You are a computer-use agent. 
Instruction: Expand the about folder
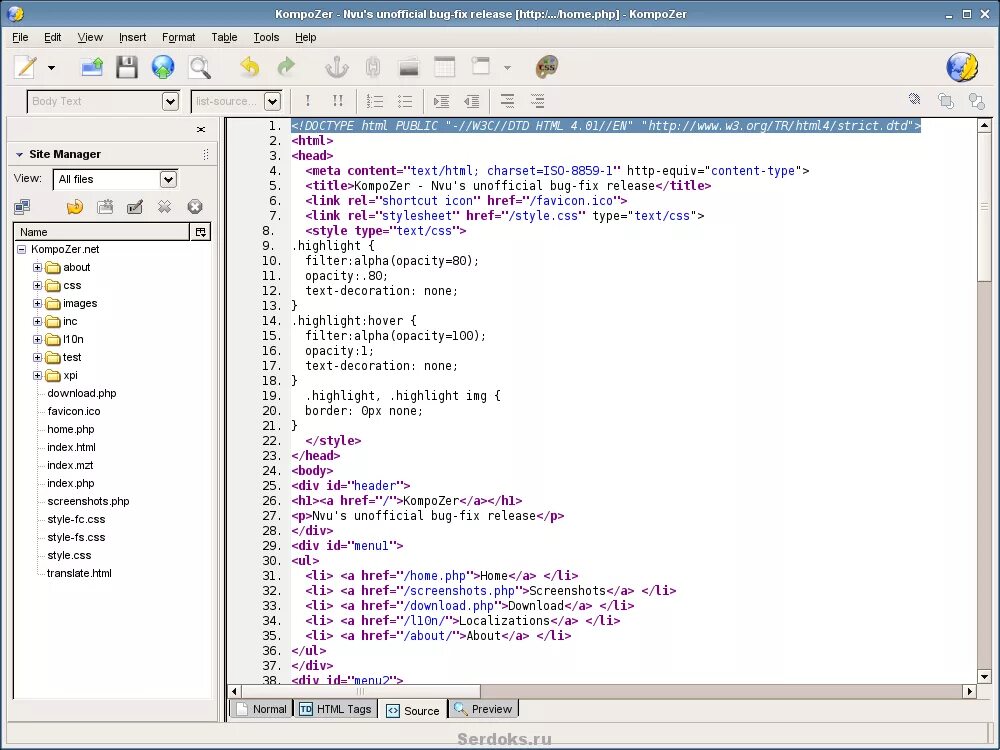(38, 267)
